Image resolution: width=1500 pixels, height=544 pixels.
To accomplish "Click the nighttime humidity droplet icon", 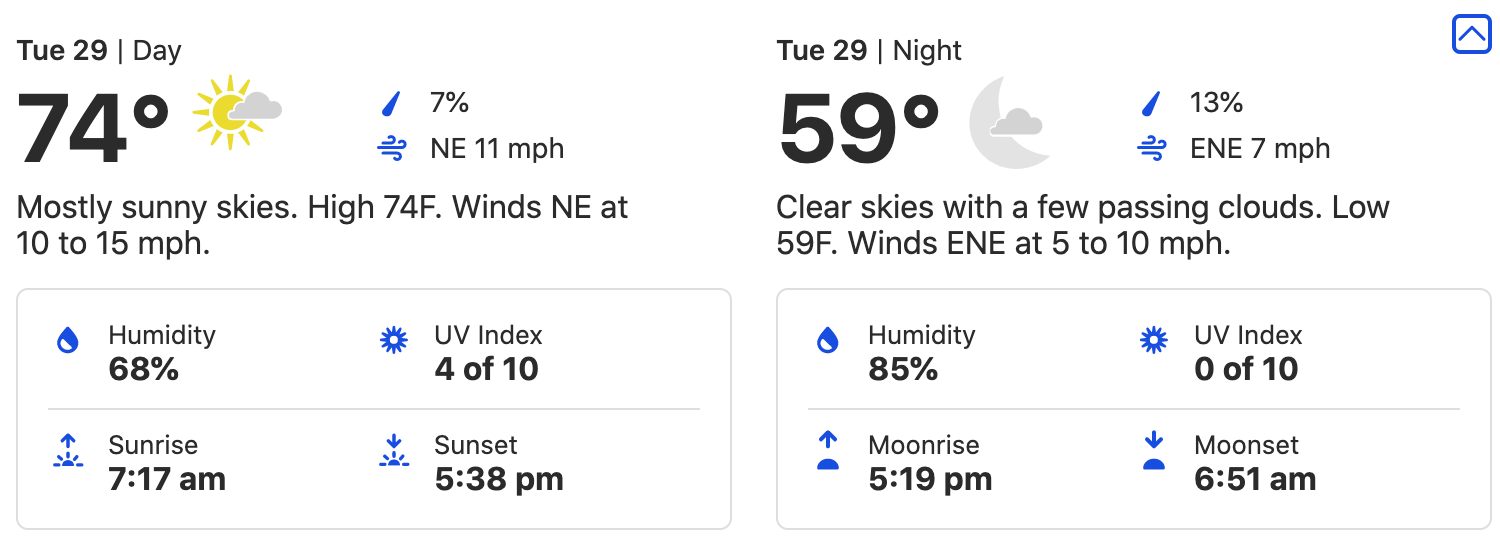I will [827, 341].
